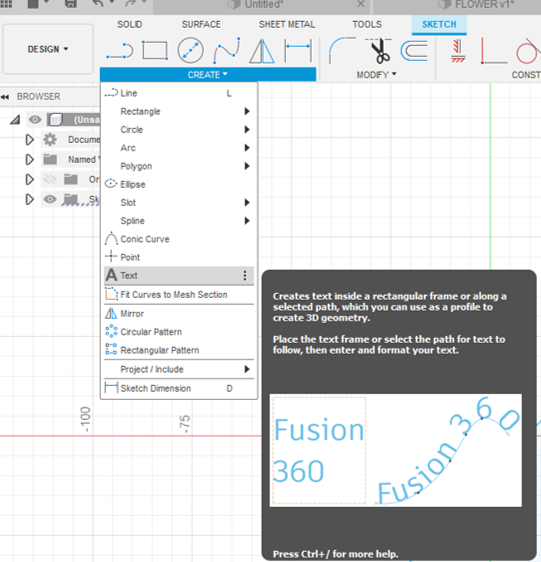This screenshot has width=541, height=562.
Task: Open the data panel grid icon
Action: [6, 4]
